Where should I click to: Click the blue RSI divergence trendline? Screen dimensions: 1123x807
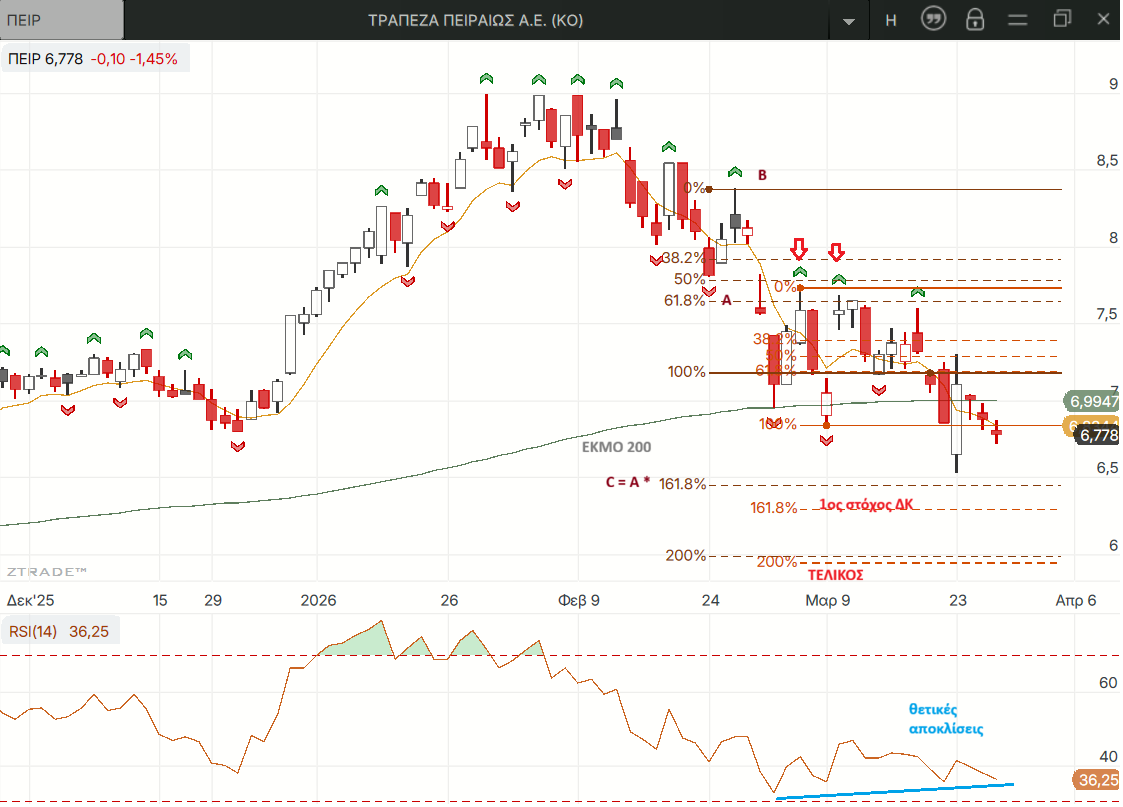click(895, 791)
